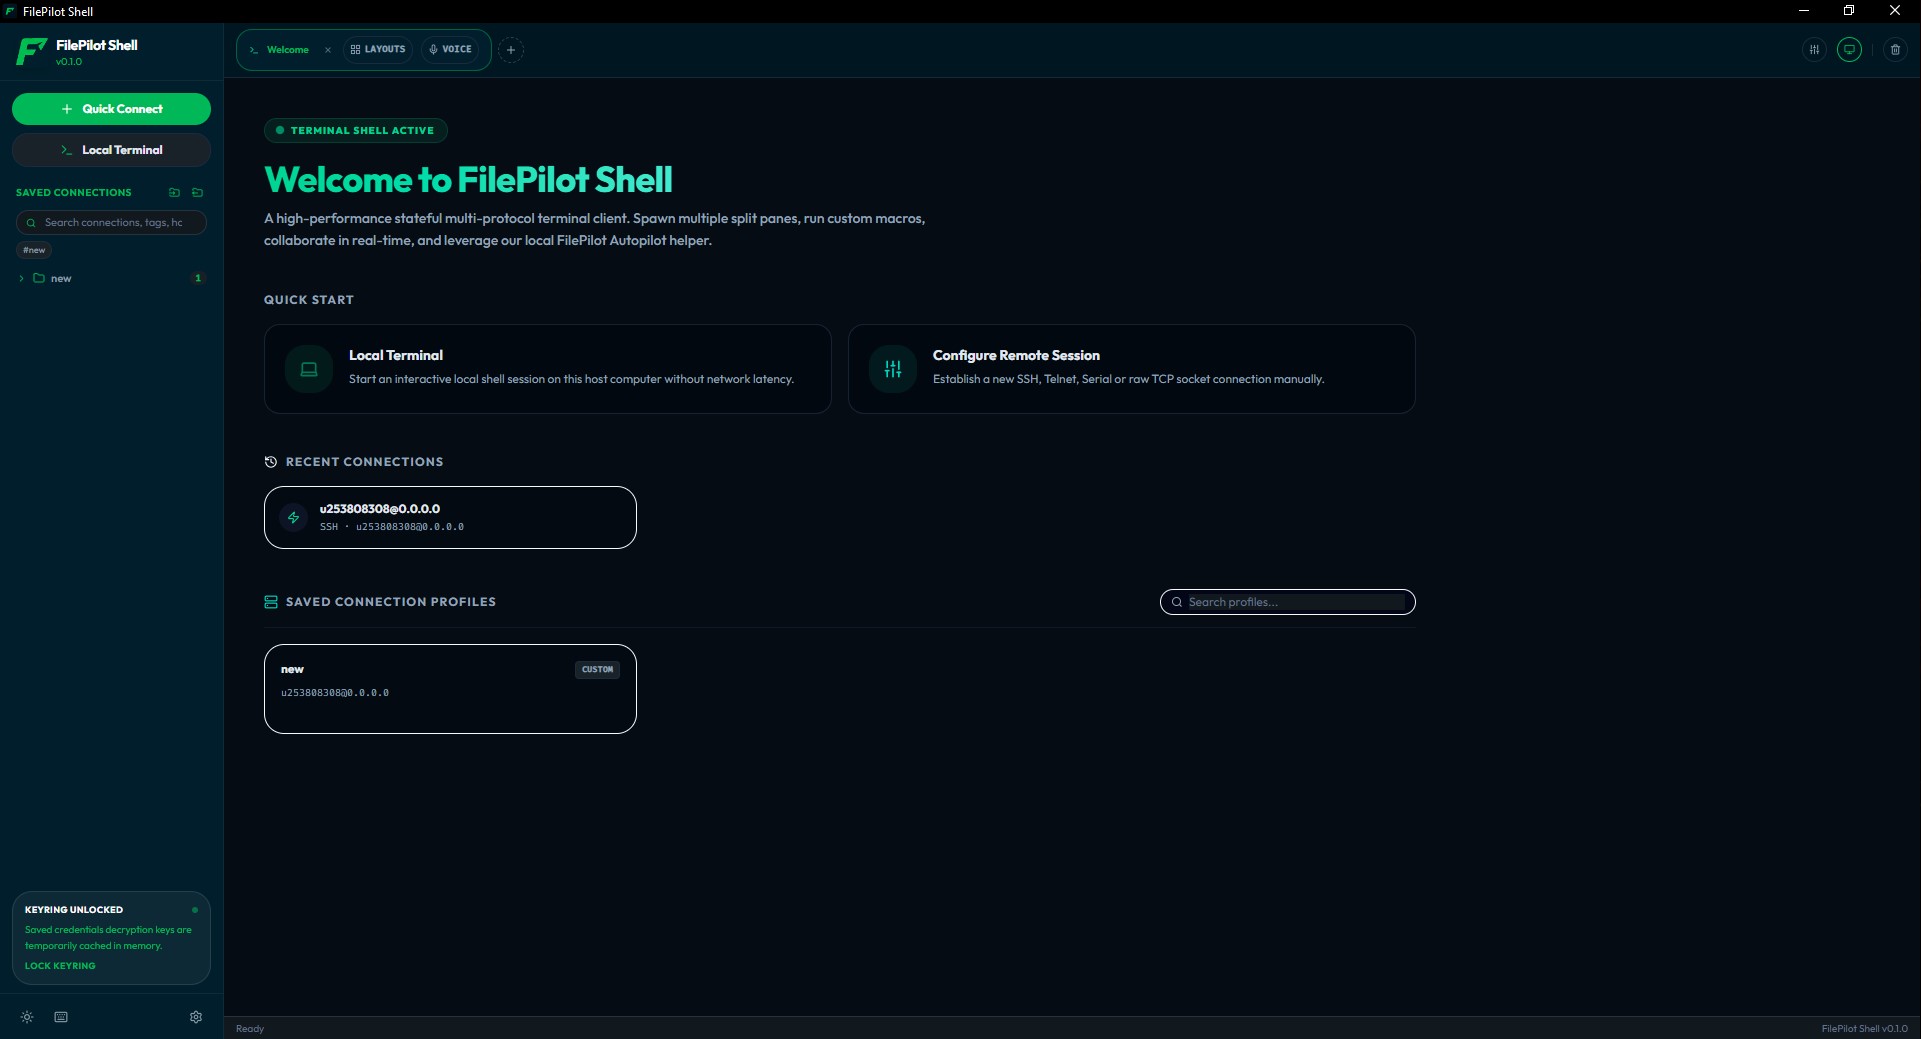Screen dimensions: 1921x1039
Task: Toggle the light theme sun icon
Action: click(27, 1017)
